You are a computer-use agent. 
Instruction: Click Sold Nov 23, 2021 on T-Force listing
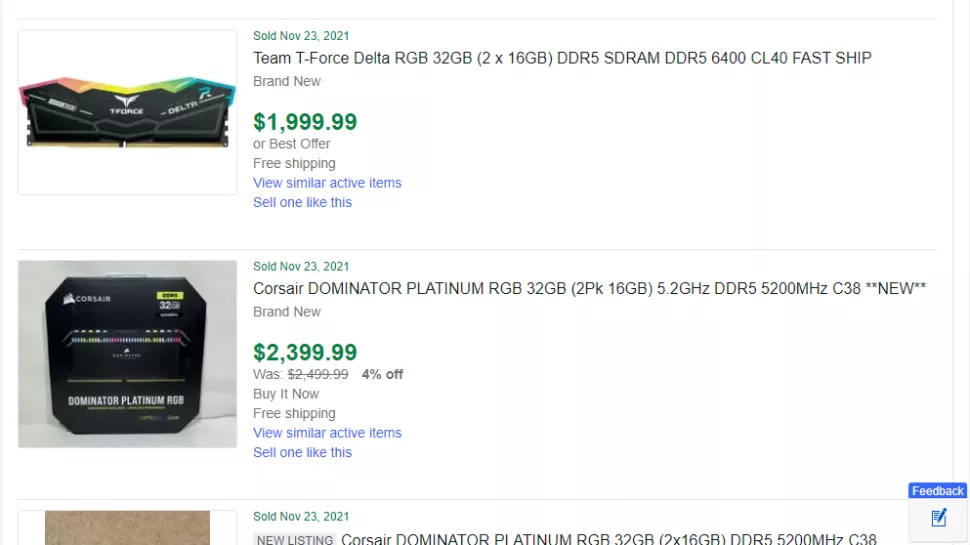coord(301,36)
